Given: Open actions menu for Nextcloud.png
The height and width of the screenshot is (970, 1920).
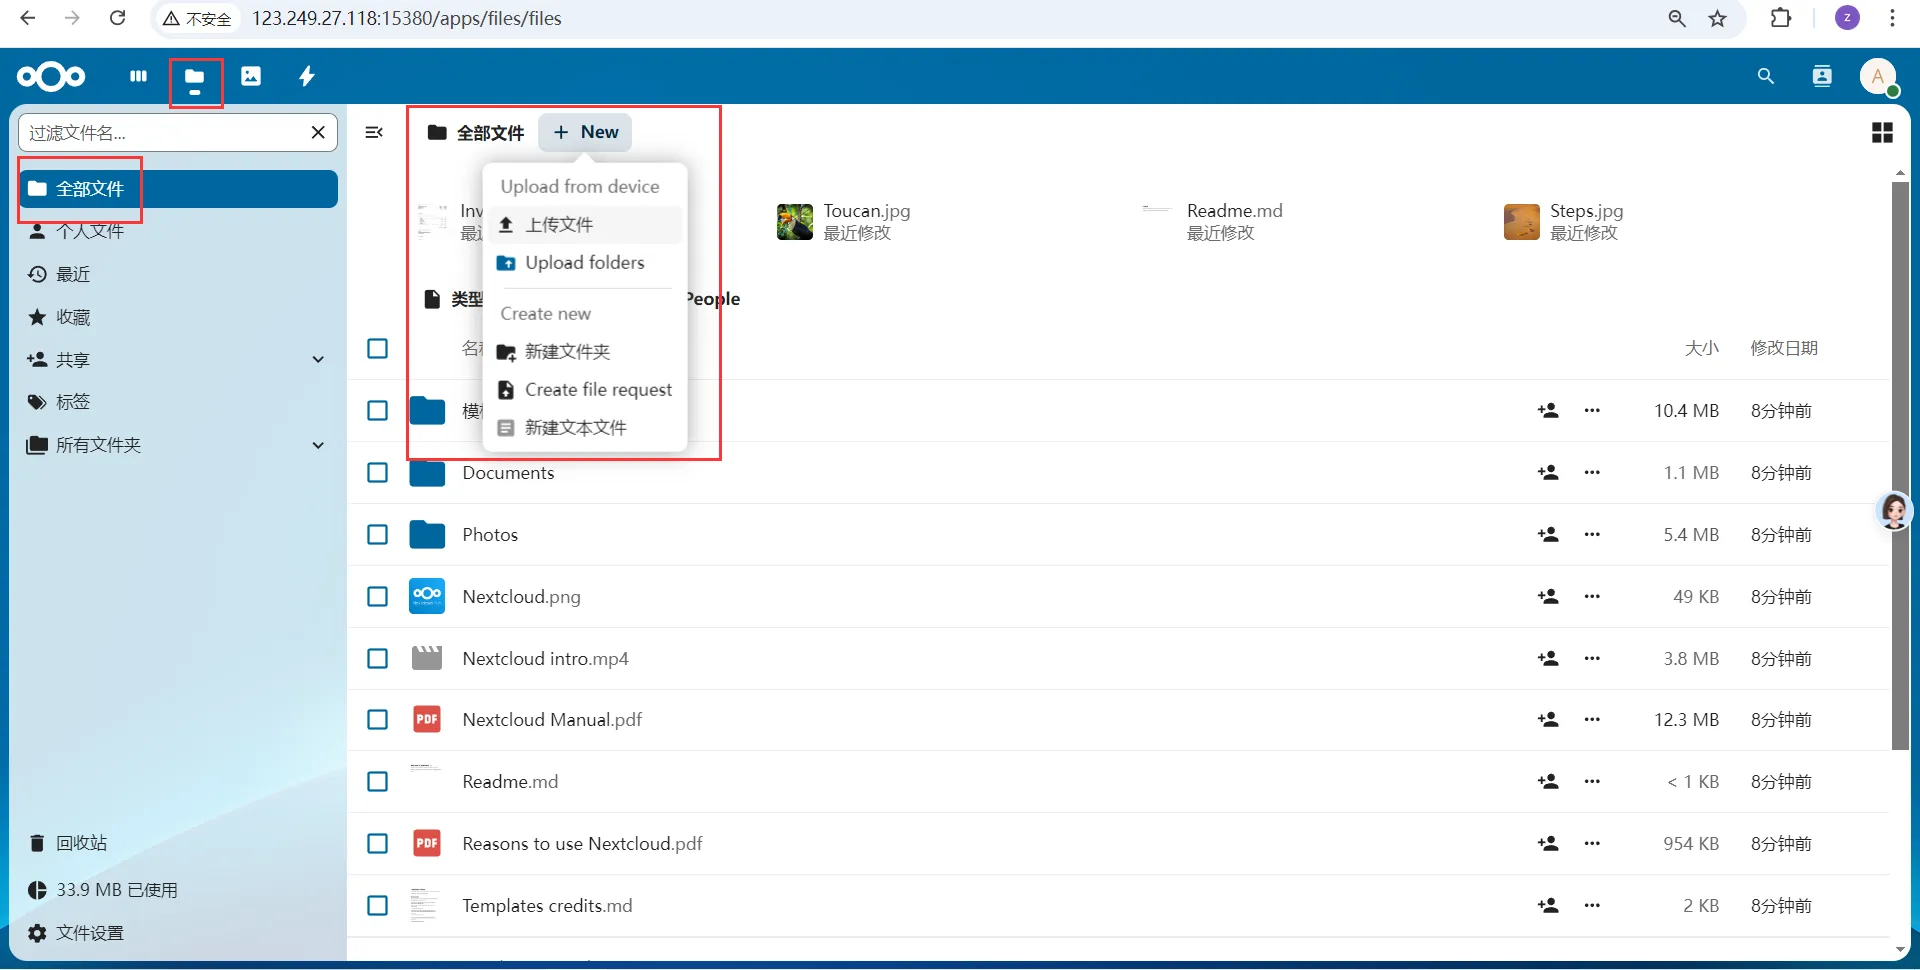Looking at the screenshot, I should point(1592,597).
